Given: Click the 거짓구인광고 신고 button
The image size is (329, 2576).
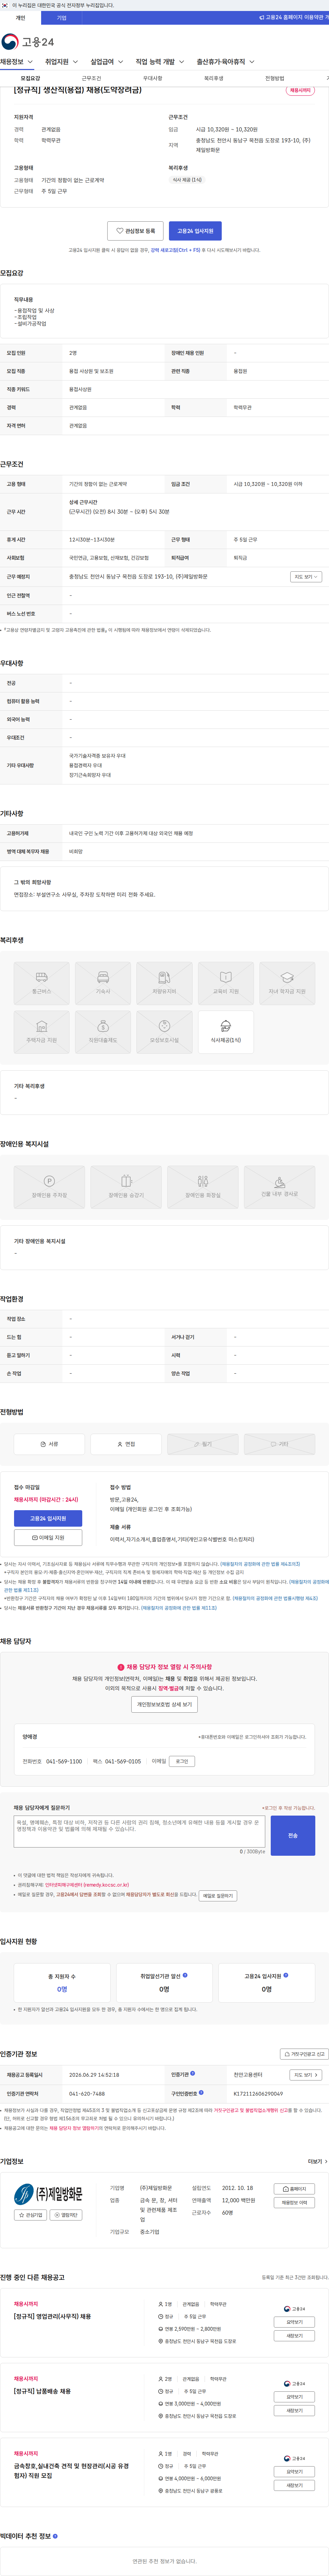Looking at the screenshot, I should coord(304,2054).
